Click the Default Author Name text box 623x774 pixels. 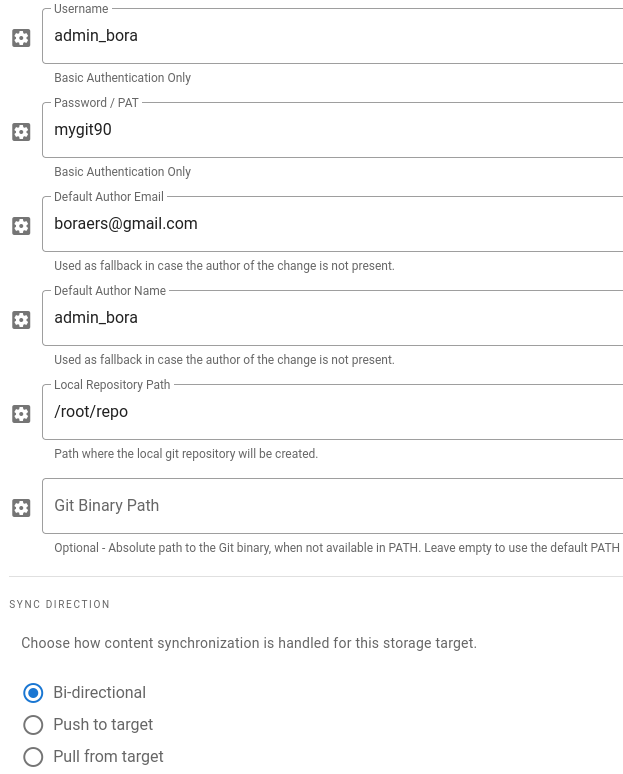coord(330,318)
